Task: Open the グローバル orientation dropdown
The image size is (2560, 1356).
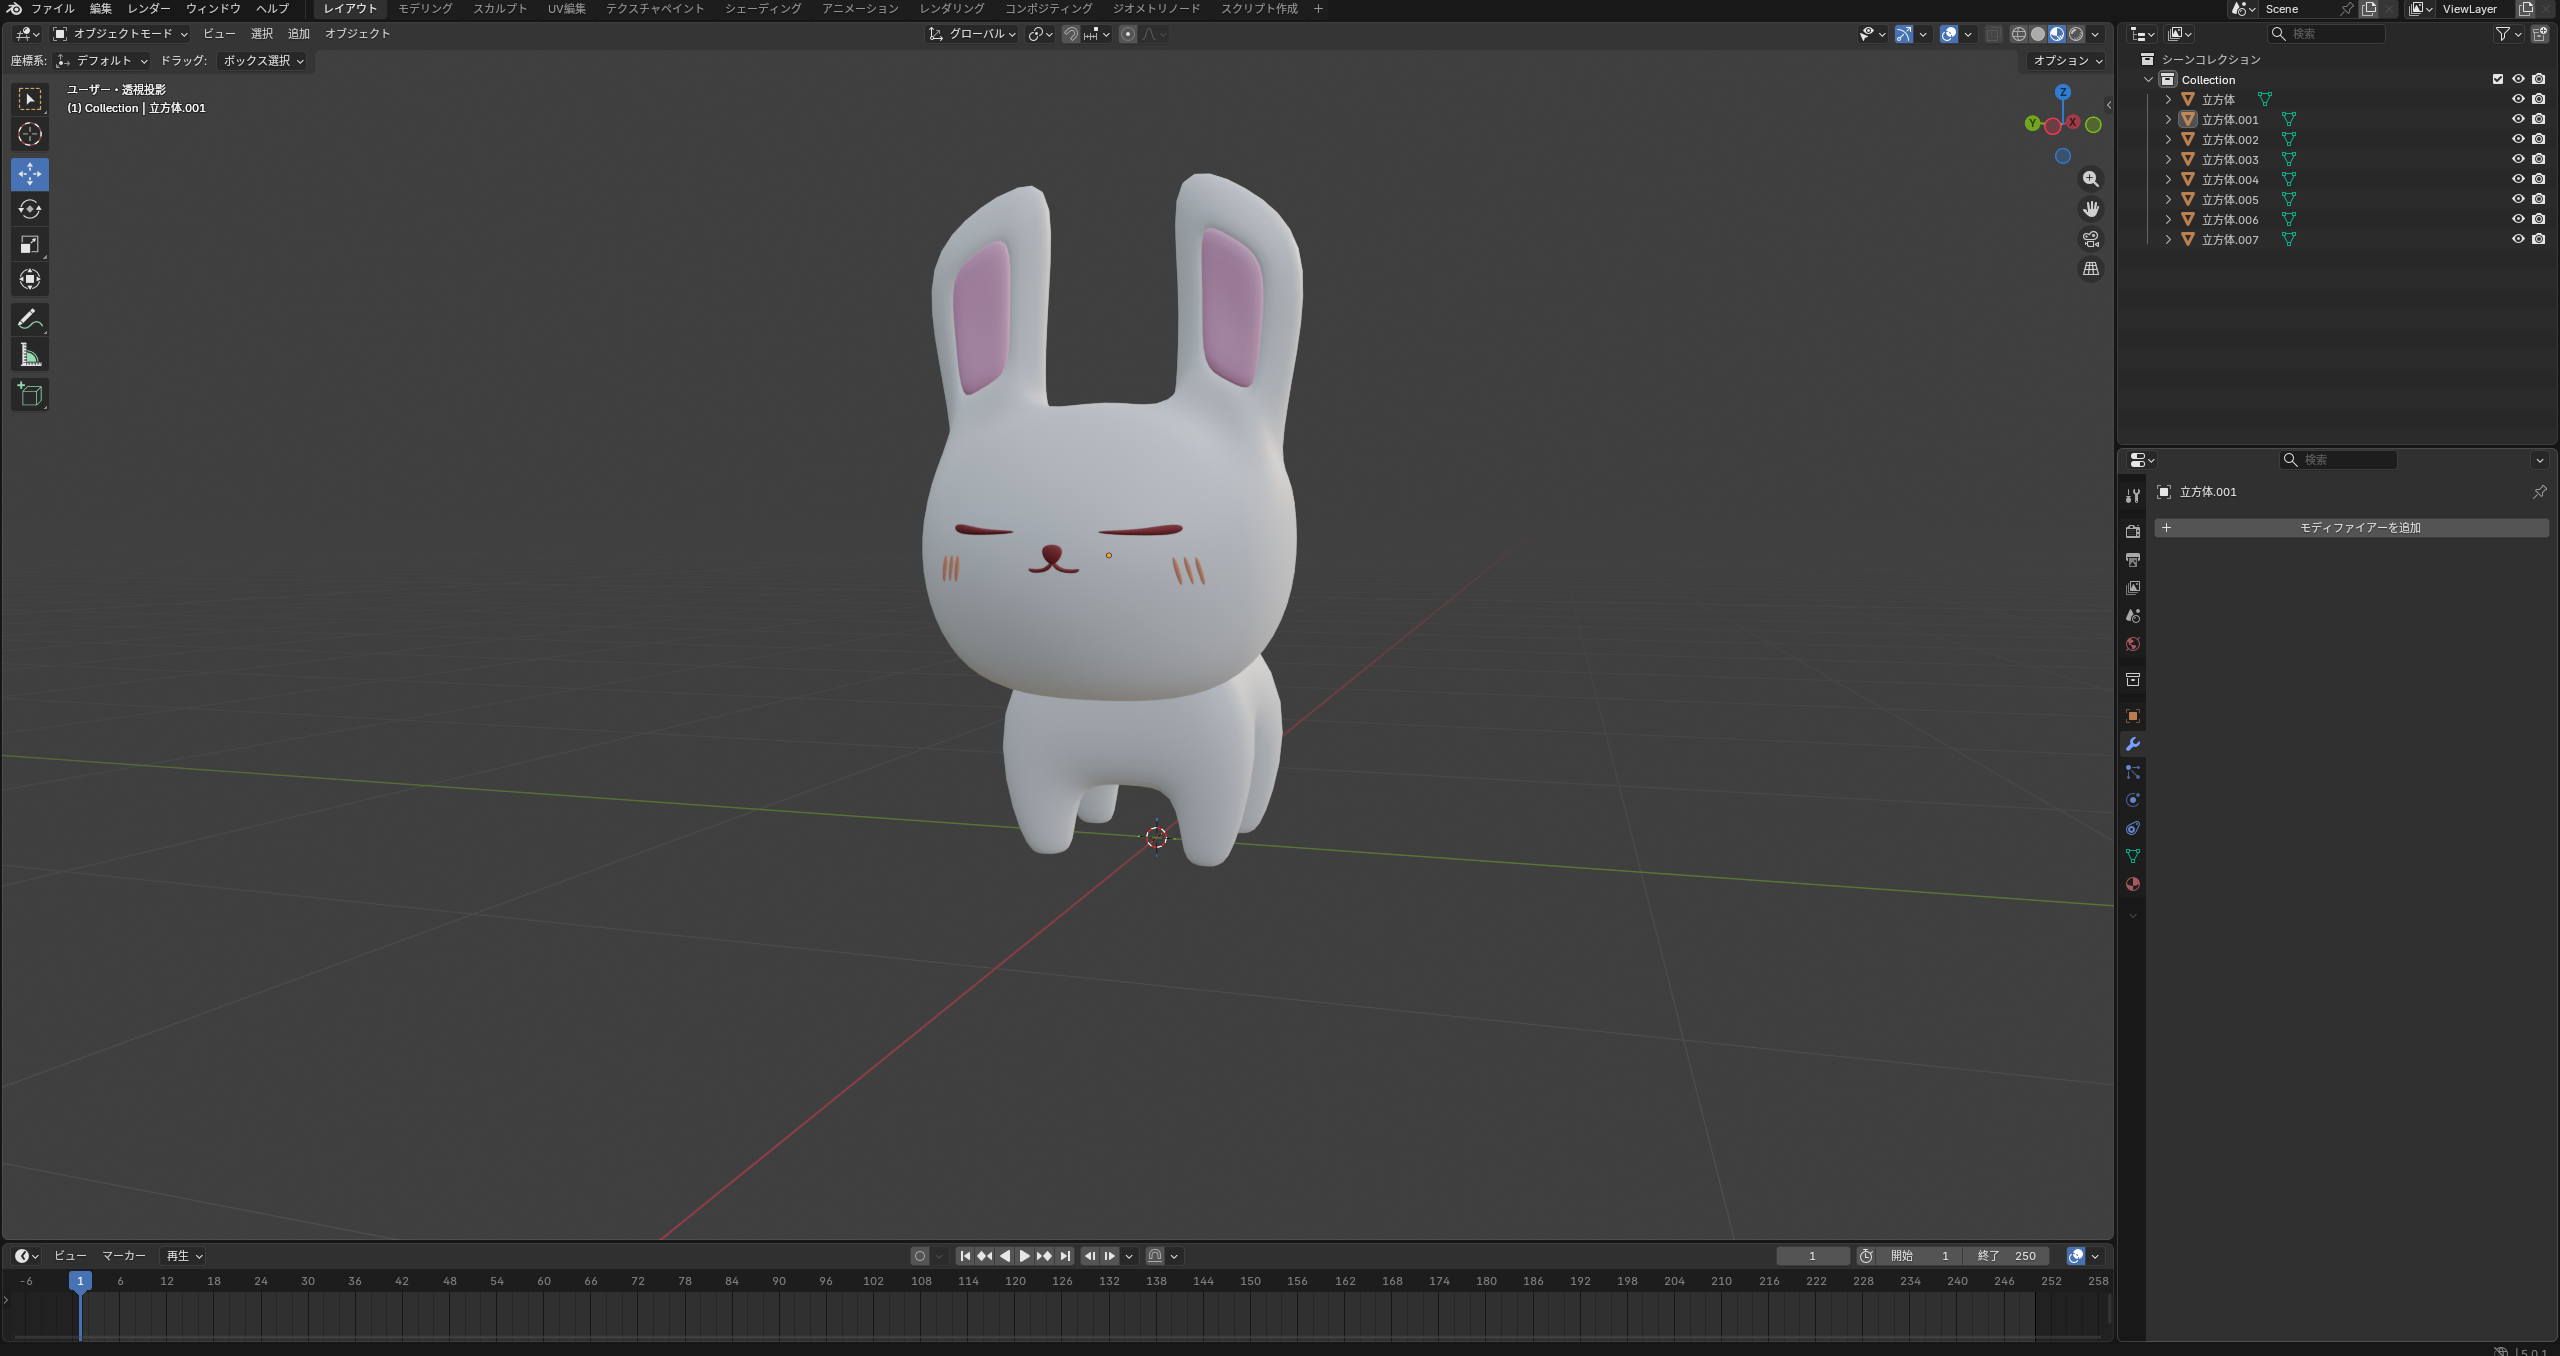Action: (x=974, y=34)
